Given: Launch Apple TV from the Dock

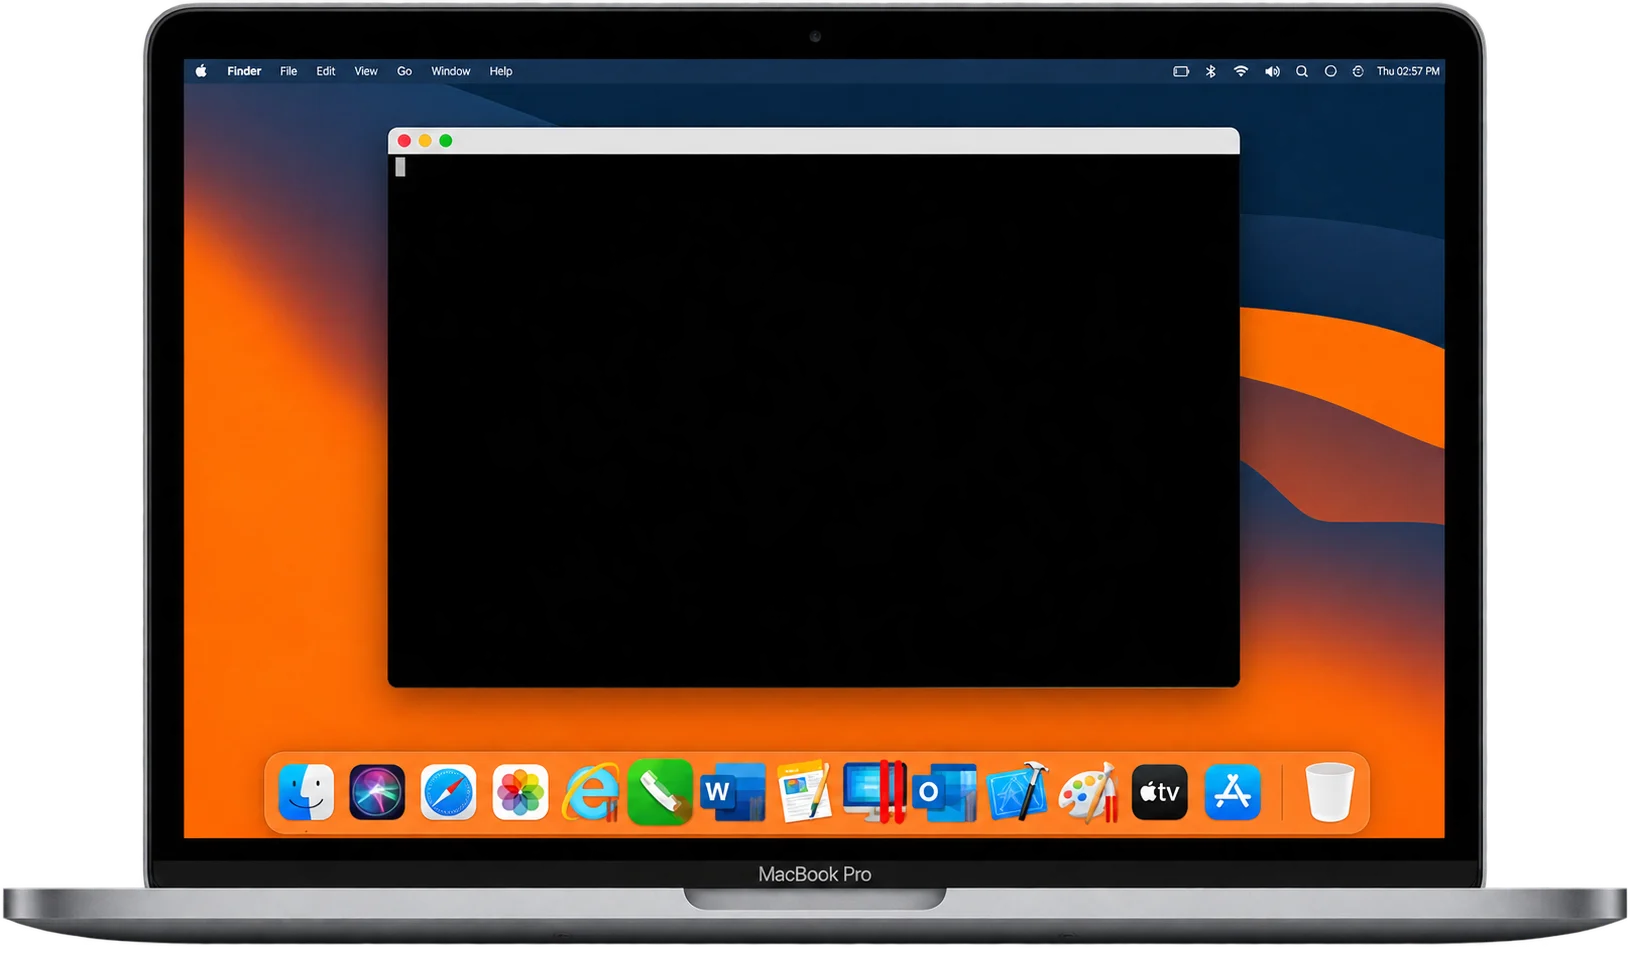Looking at the screenshot, I should point(1160,792).
